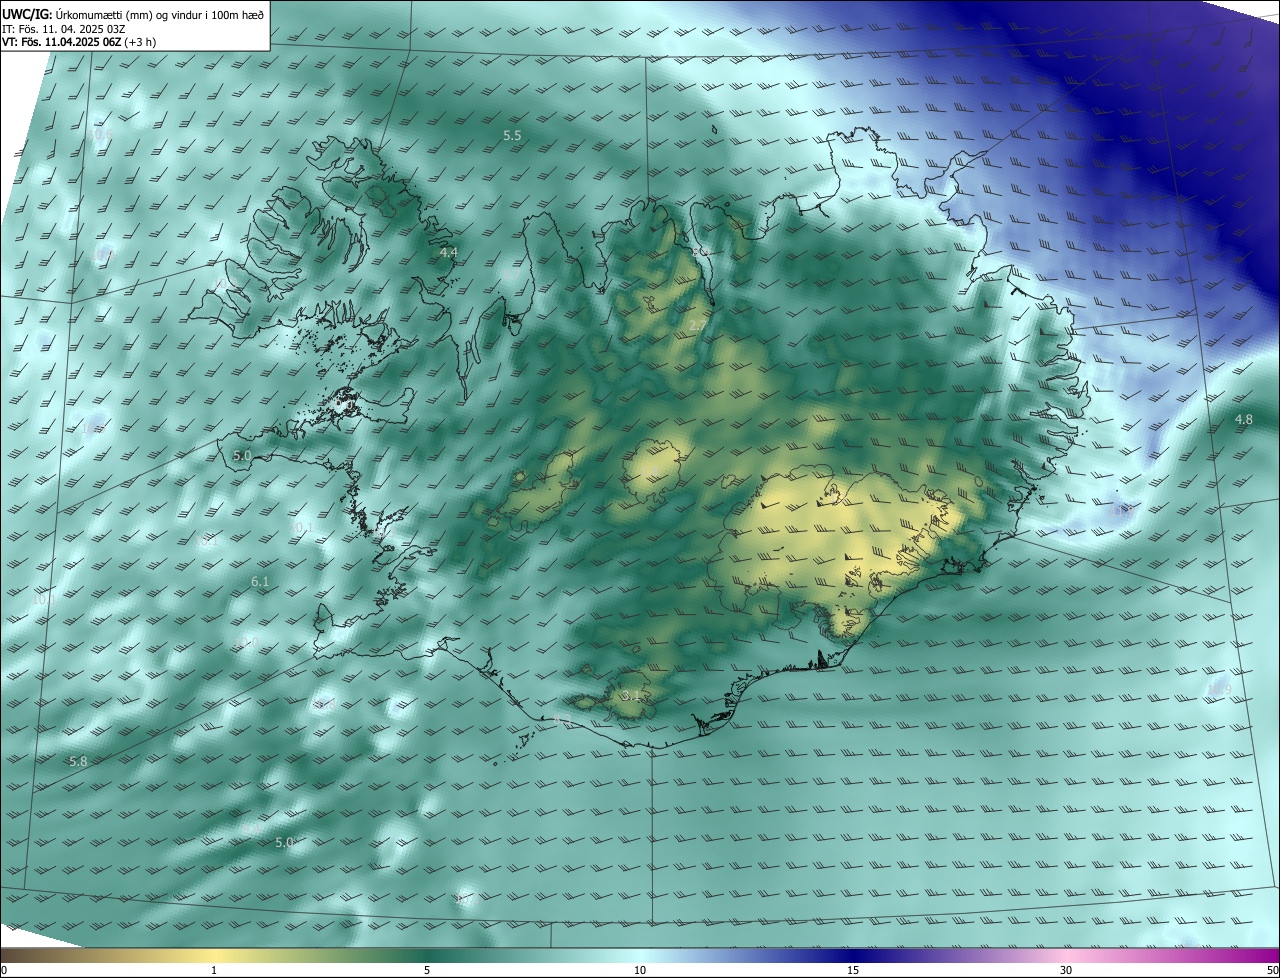Click the title 'UWC/IG: Úrkomumætti (mm) og vindur í 100m hæð'
The width and height of the screenshot is (1280, 978).
tap(133, 14)
